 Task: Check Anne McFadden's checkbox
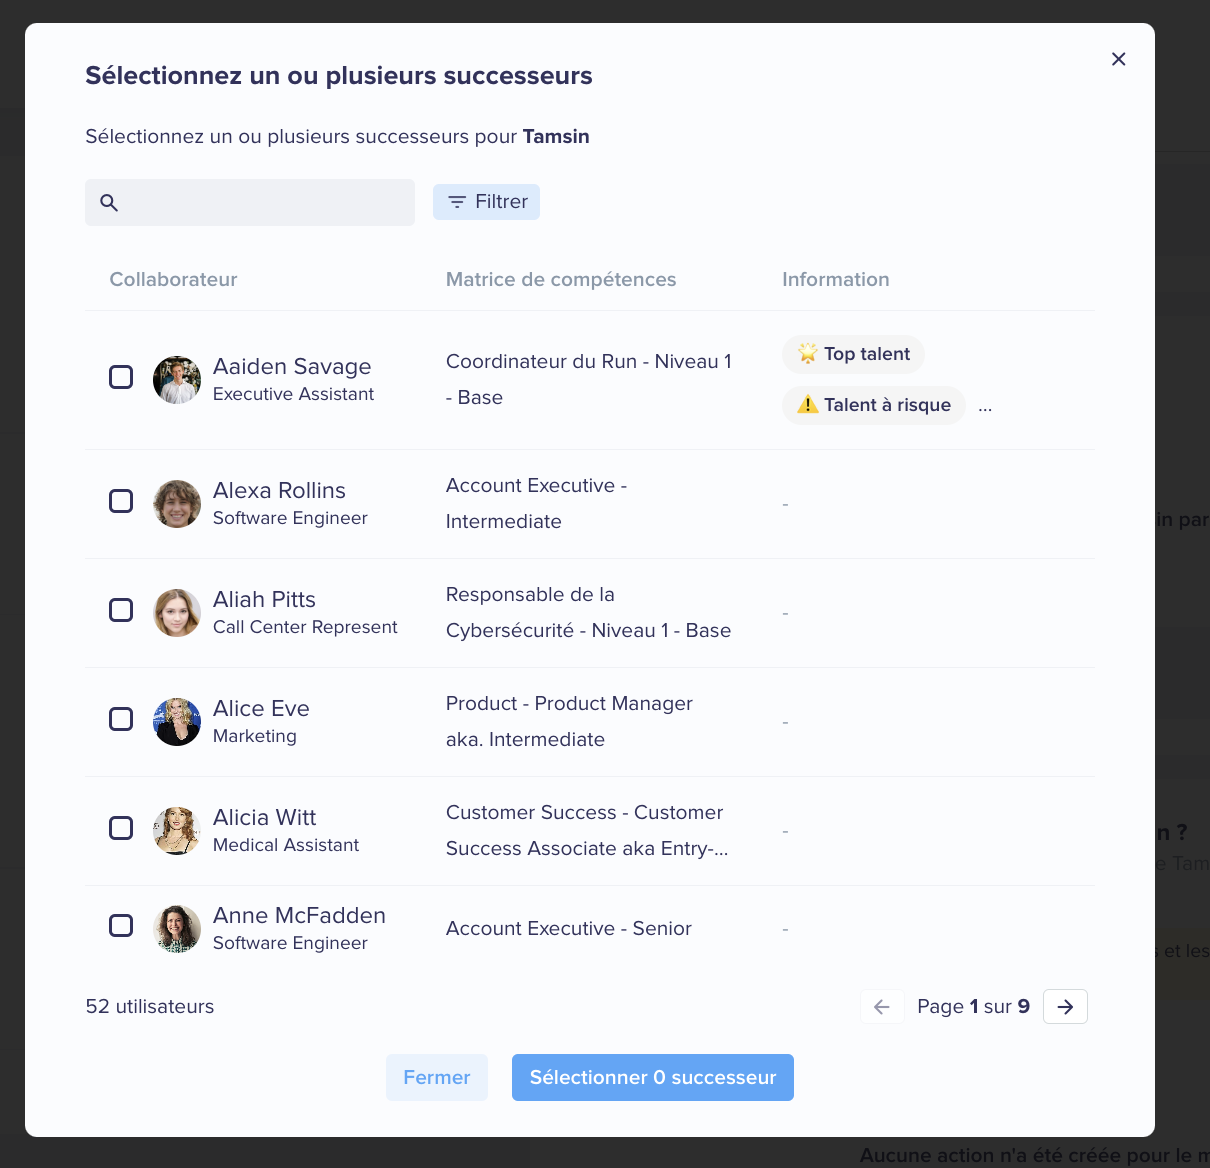121,926
